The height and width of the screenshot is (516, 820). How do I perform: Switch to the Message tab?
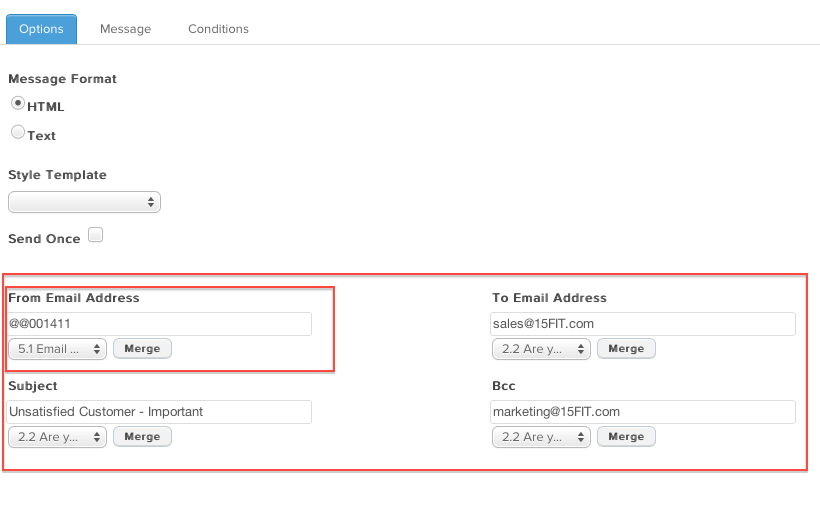(x=126, y=29)
